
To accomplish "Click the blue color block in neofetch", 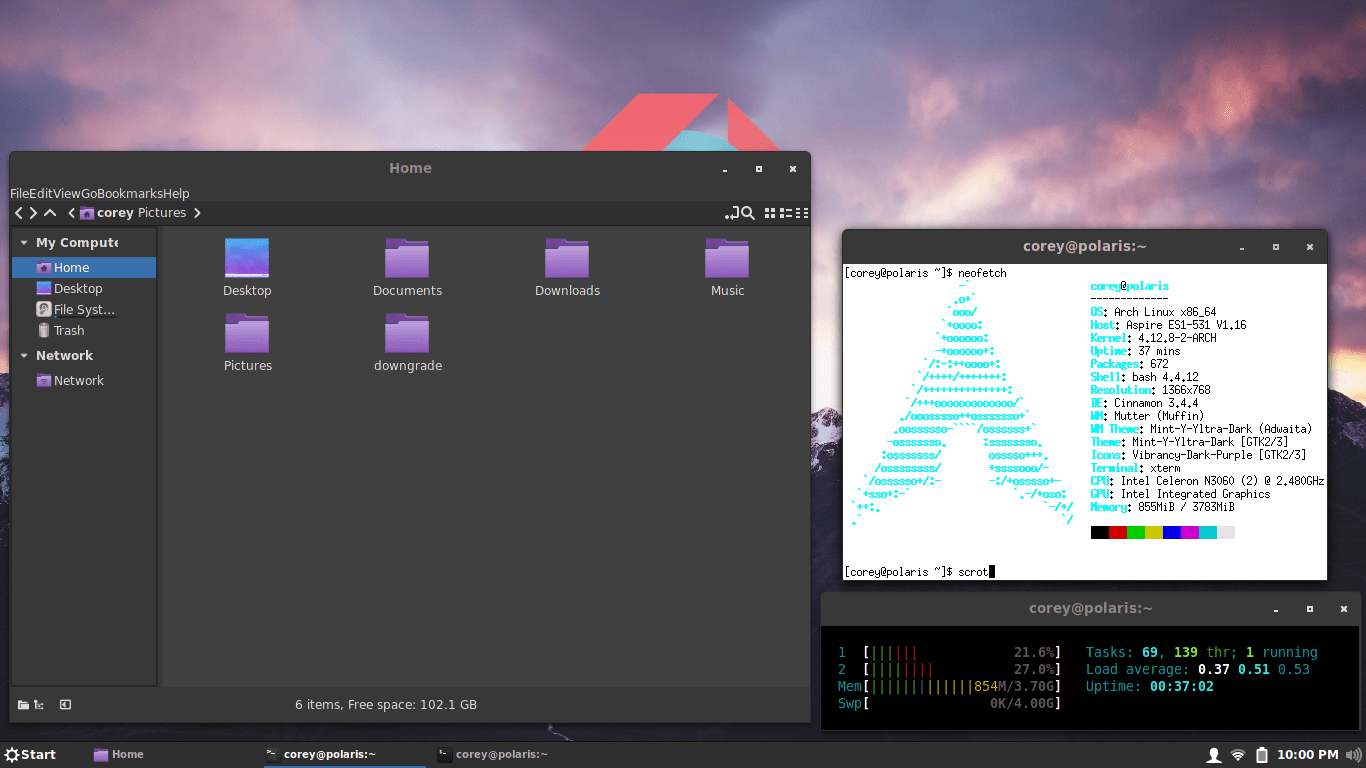I will 1172,533.
